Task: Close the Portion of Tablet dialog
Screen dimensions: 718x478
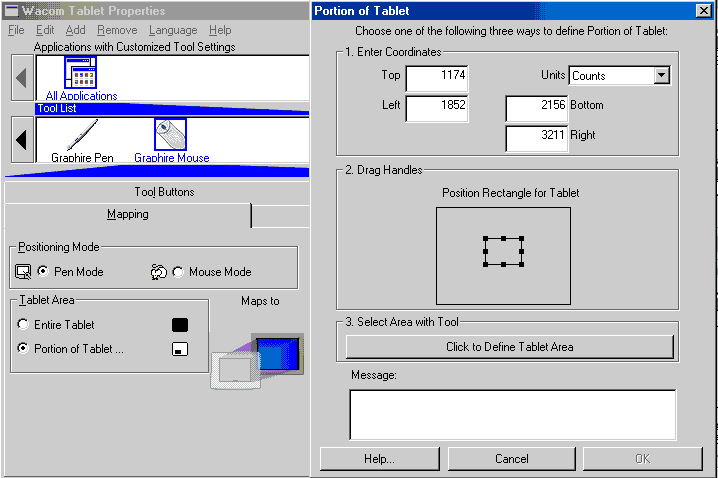Action: tap(703, 11)
